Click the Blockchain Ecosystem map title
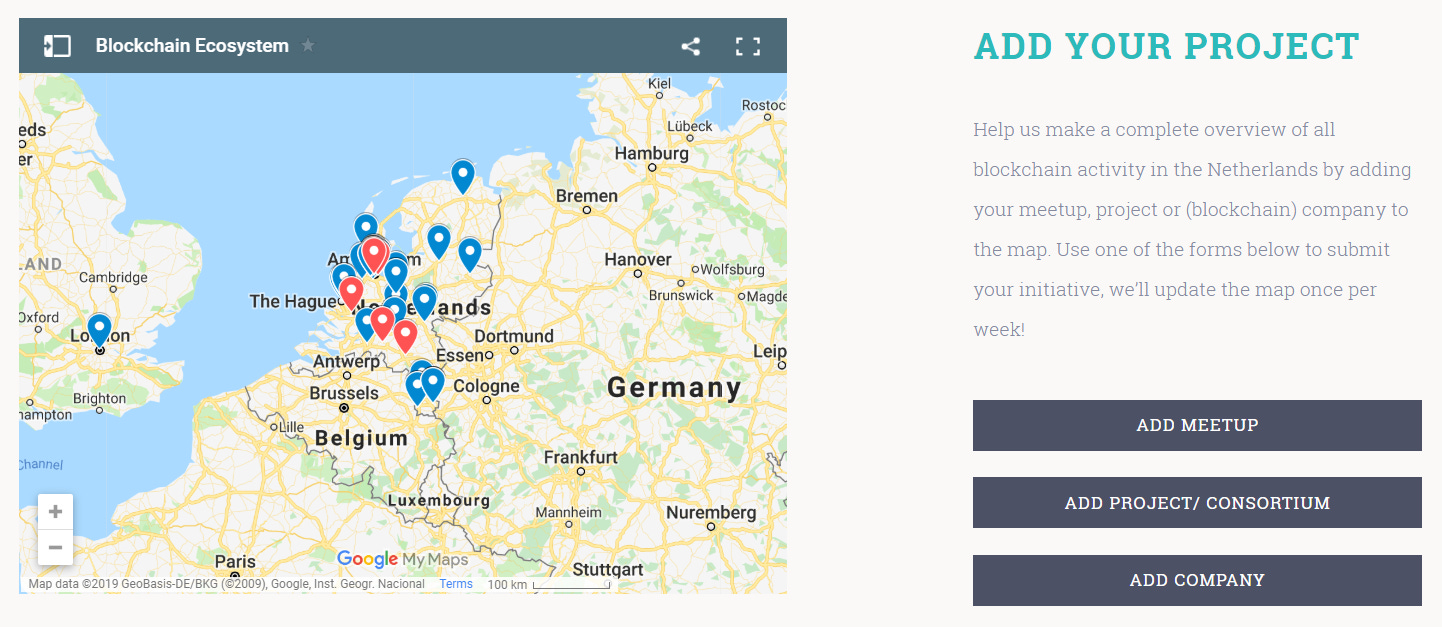Screen dimensions: 1442x627 tap(192, 46)
